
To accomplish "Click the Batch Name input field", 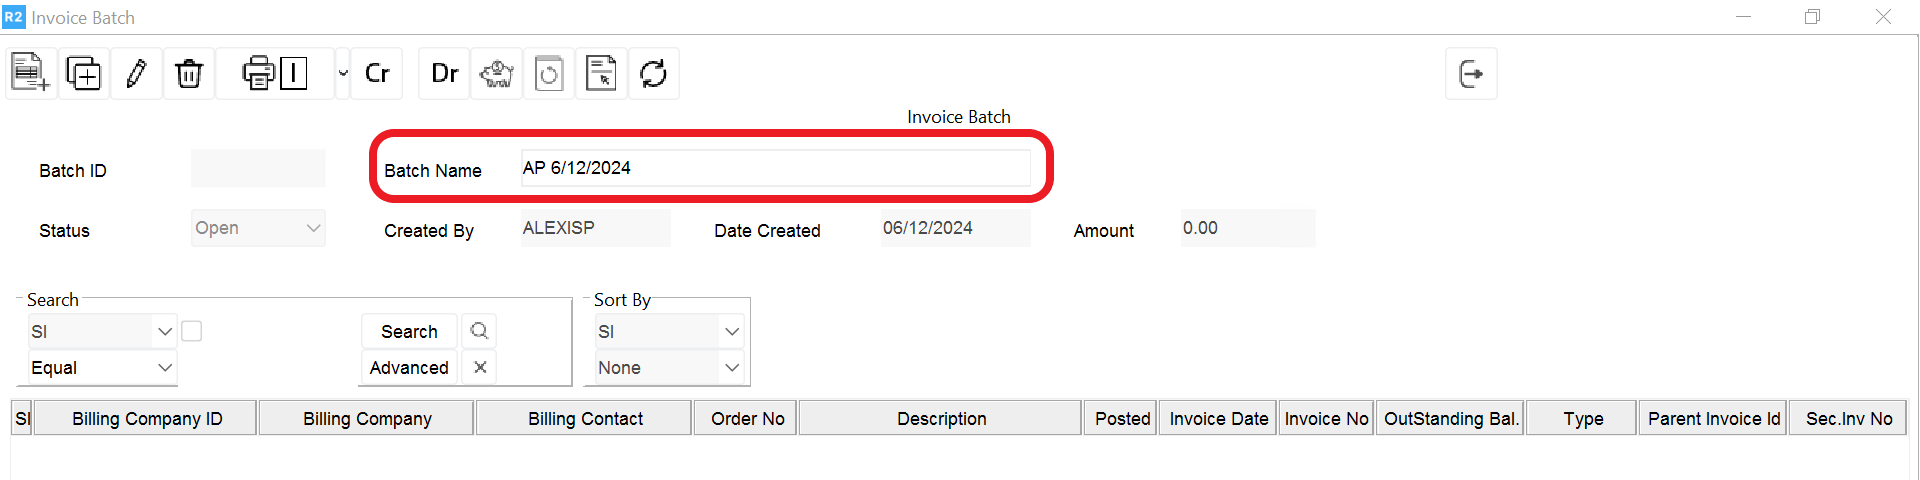I will coord(775,168).
